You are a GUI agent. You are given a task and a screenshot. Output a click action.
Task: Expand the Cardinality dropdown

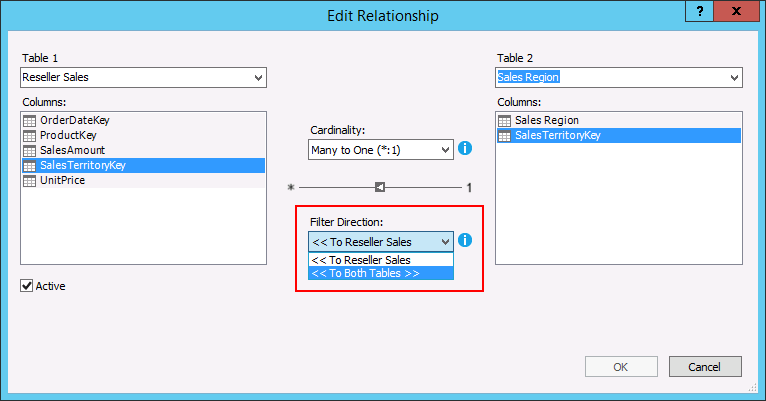(445, 149)
